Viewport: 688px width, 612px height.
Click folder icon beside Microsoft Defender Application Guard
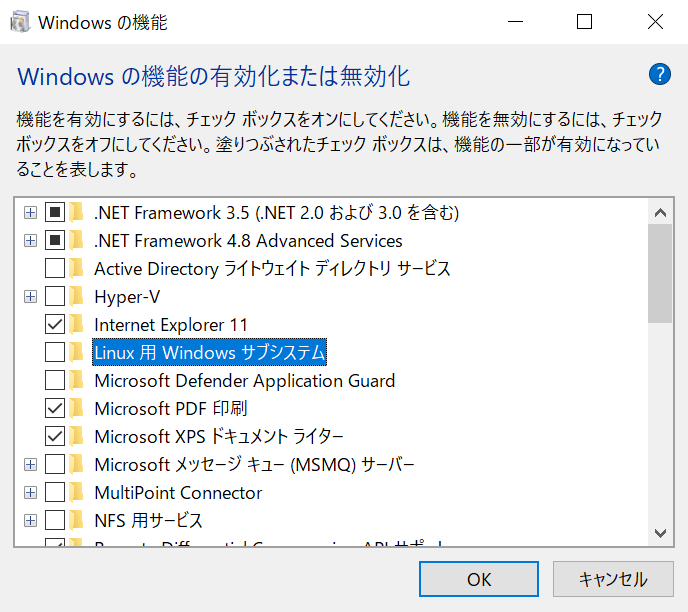[76, 380]
